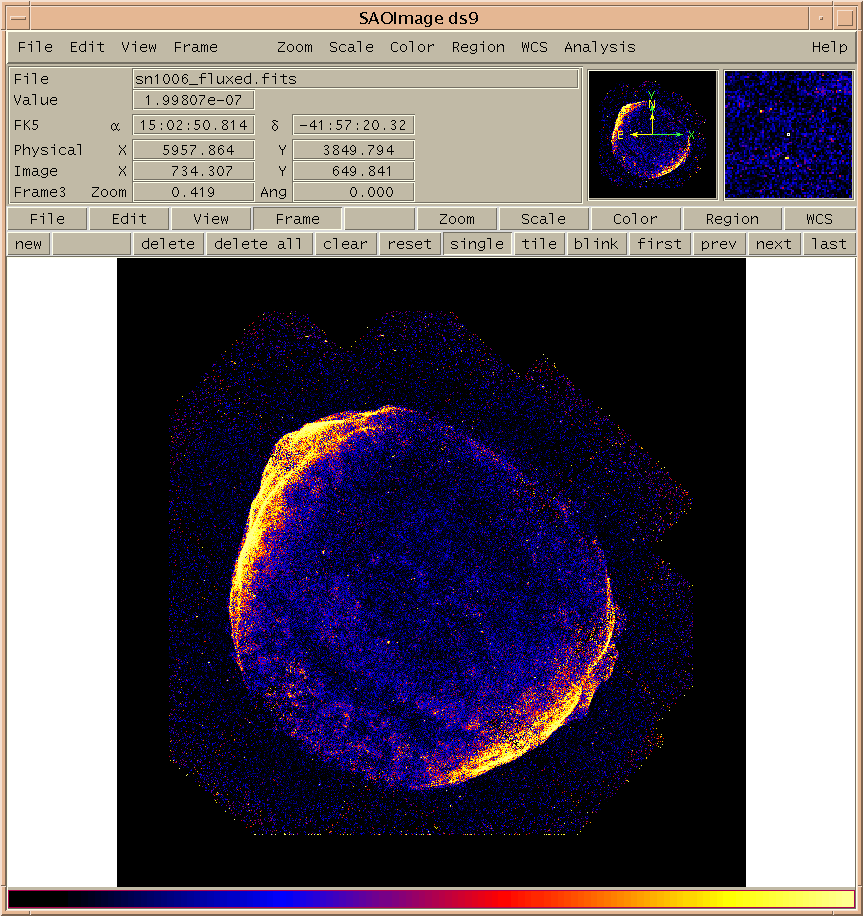Select the Color button in the button bar

[x=635, y=219]
